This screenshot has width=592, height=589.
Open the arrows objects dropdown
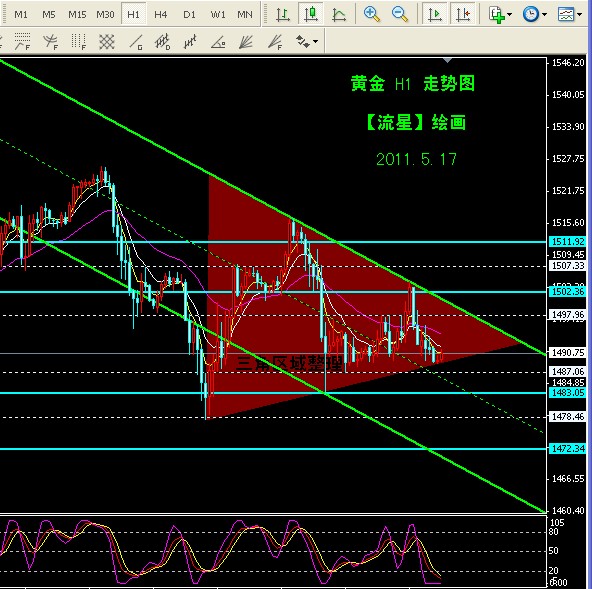[x=307, y=42]
